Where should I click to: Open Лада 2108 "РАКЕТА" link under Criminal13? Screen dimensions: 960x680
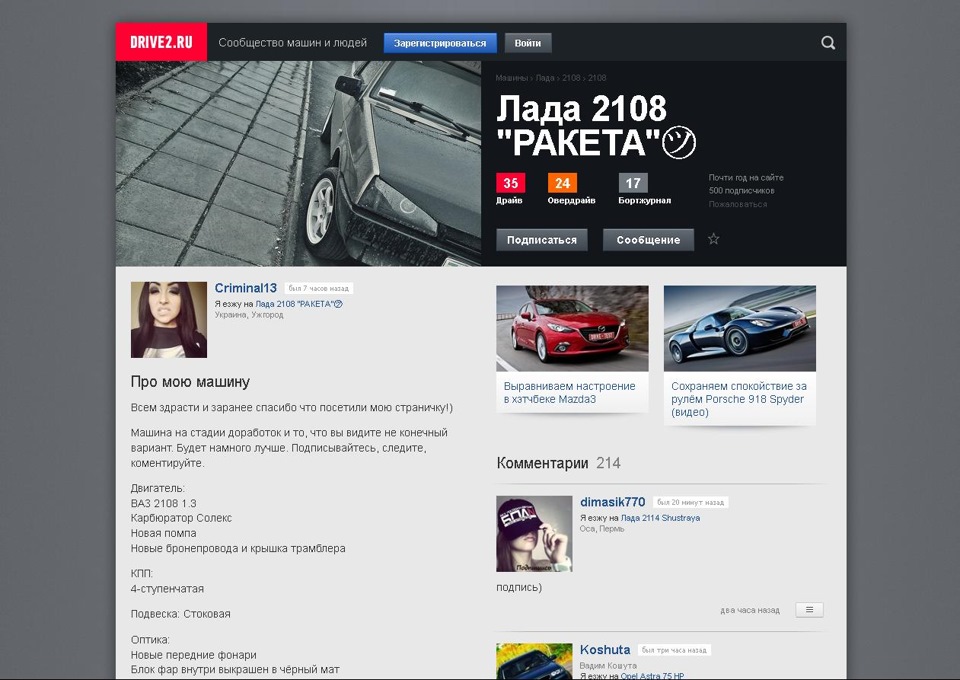tap(299, 304)
